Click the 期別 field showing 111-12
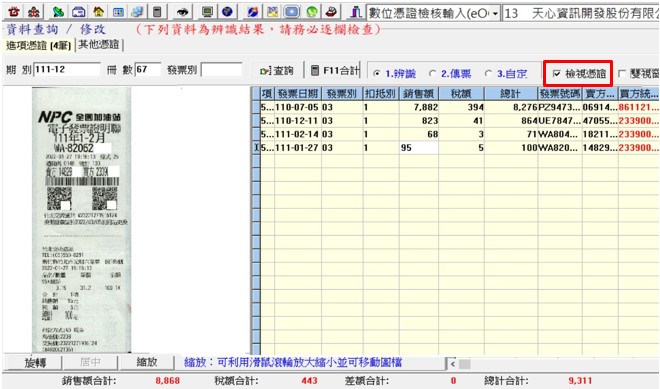Screen dimensions: 660x389 click(67, 69)
